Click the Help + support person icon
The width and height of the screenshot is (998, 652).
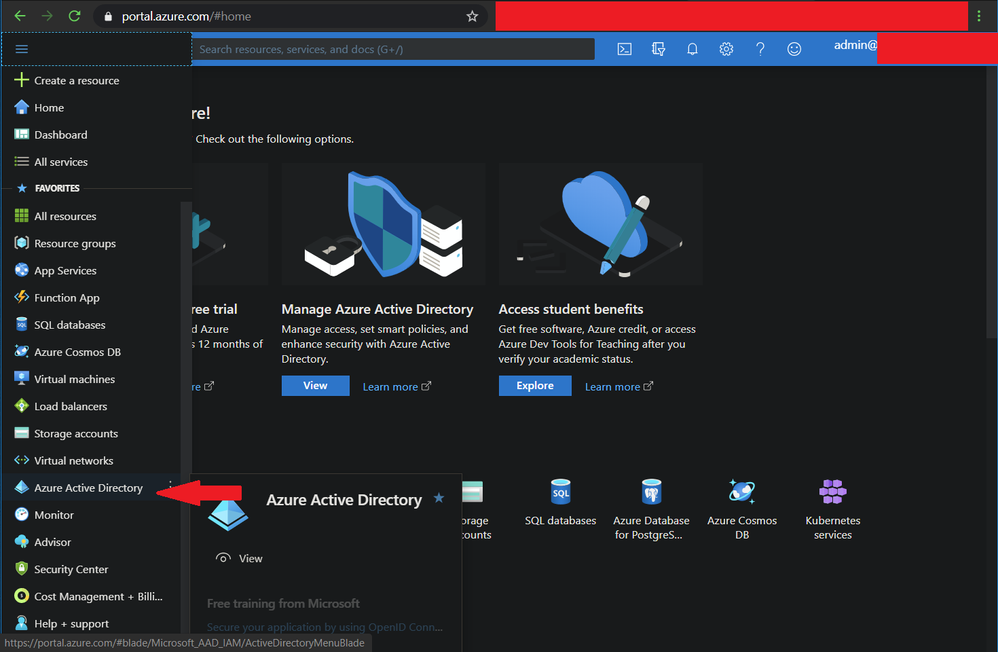pos(22,623)
